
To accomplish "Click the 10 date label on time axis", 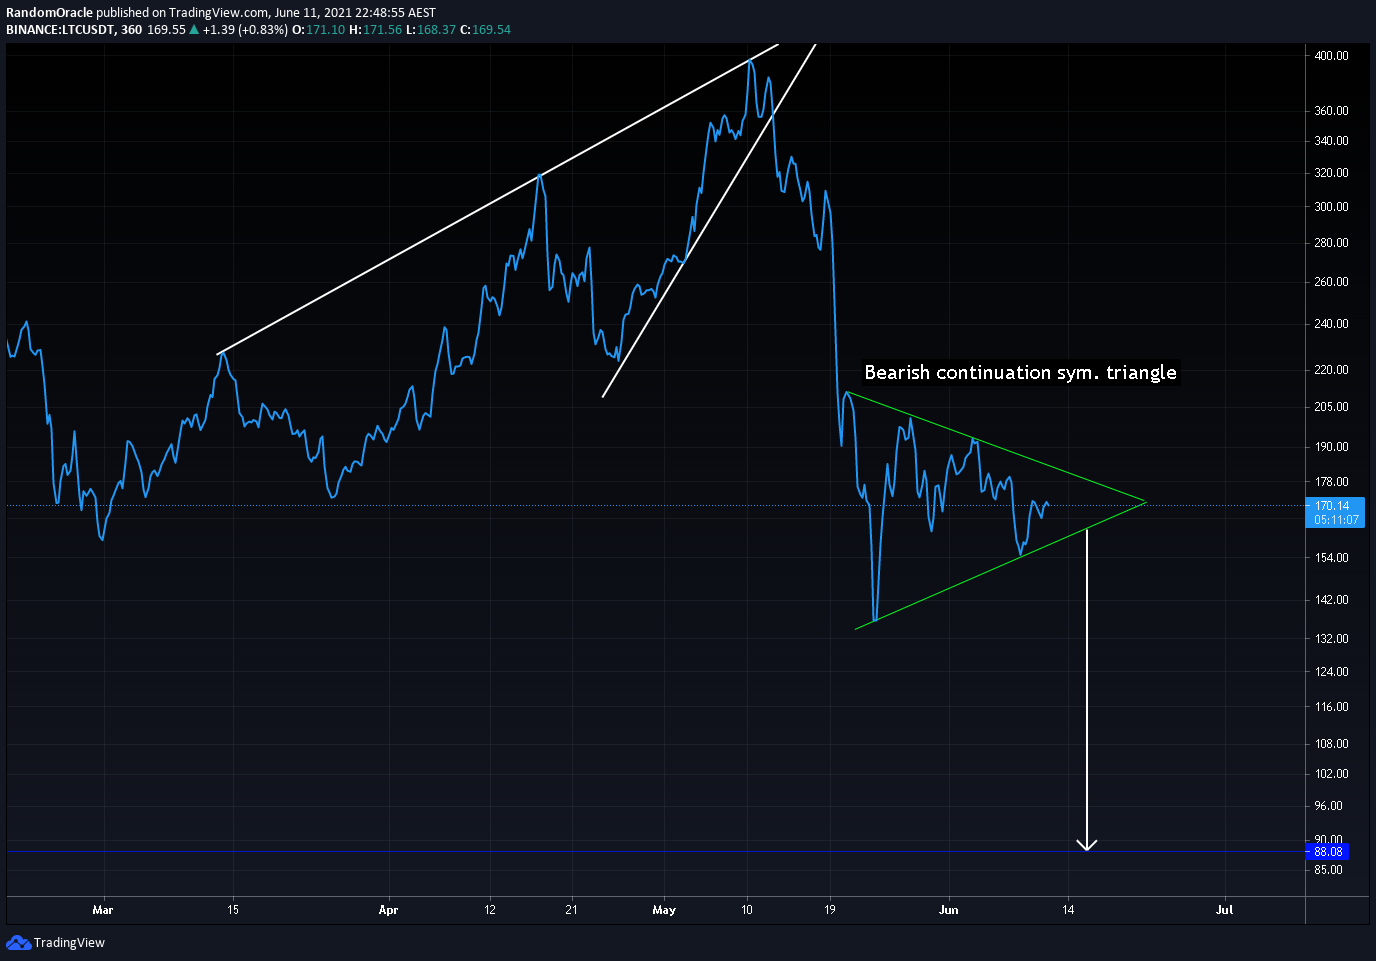I will 747,910.
